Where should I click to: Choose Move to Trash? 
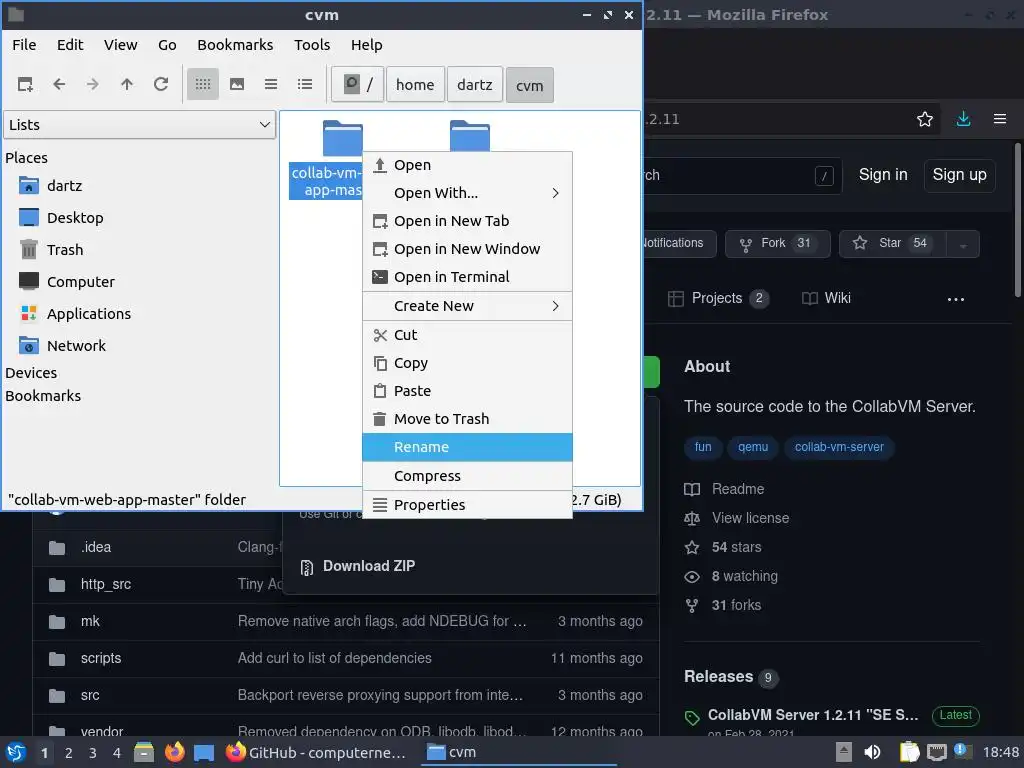click(x=467, y=419)
